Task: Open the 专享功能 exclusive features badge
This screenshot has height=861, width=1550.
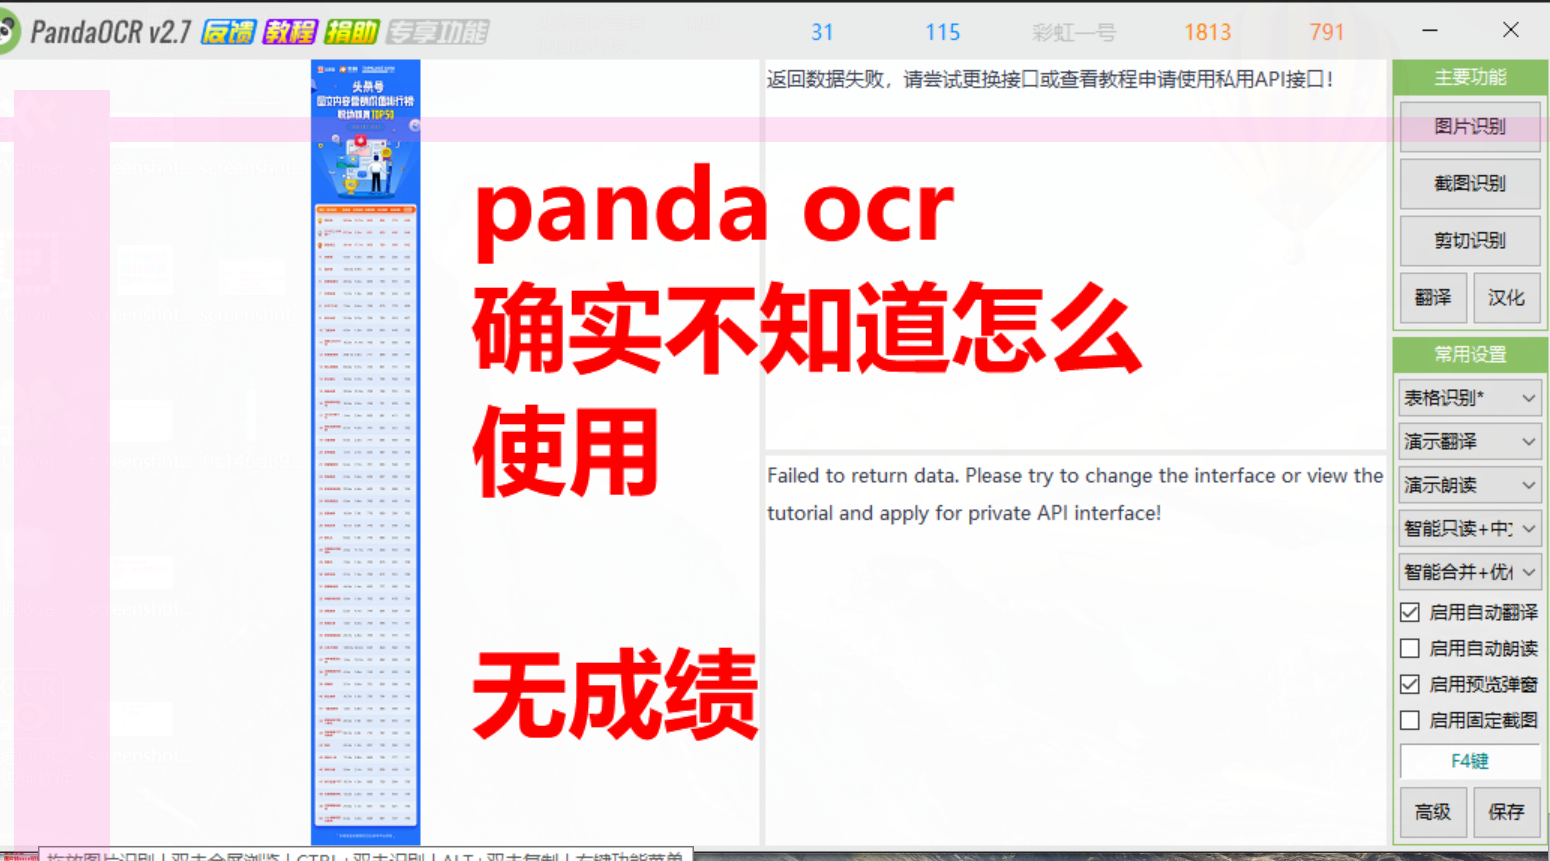Action: click(x=437, y=32)
